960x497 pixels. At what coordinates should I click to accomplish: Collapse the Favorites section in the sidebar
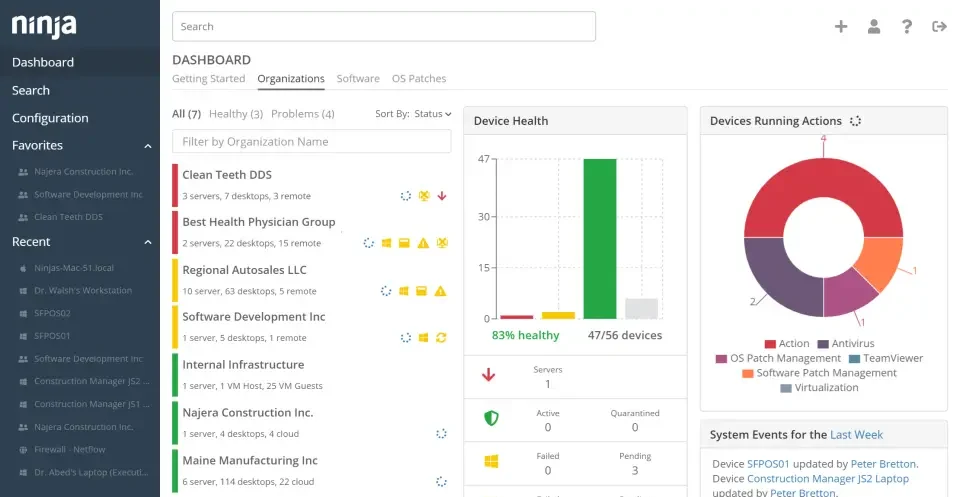[148, 146]
